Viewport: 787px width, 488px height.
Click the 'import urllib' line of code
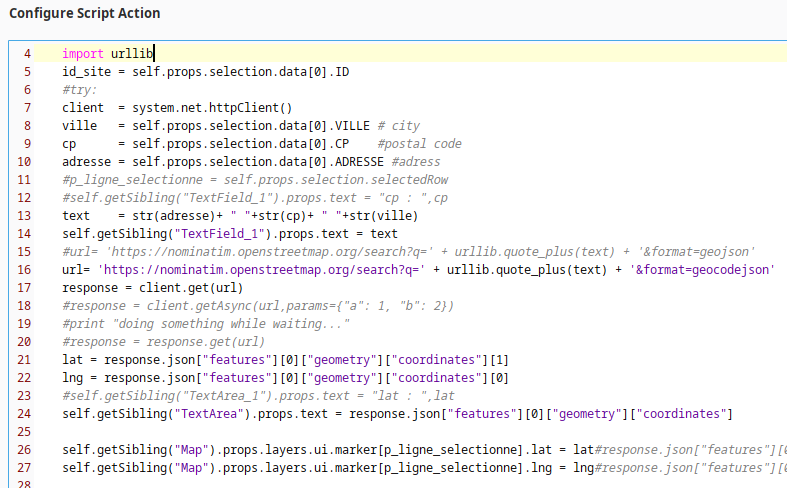[108, 53]
